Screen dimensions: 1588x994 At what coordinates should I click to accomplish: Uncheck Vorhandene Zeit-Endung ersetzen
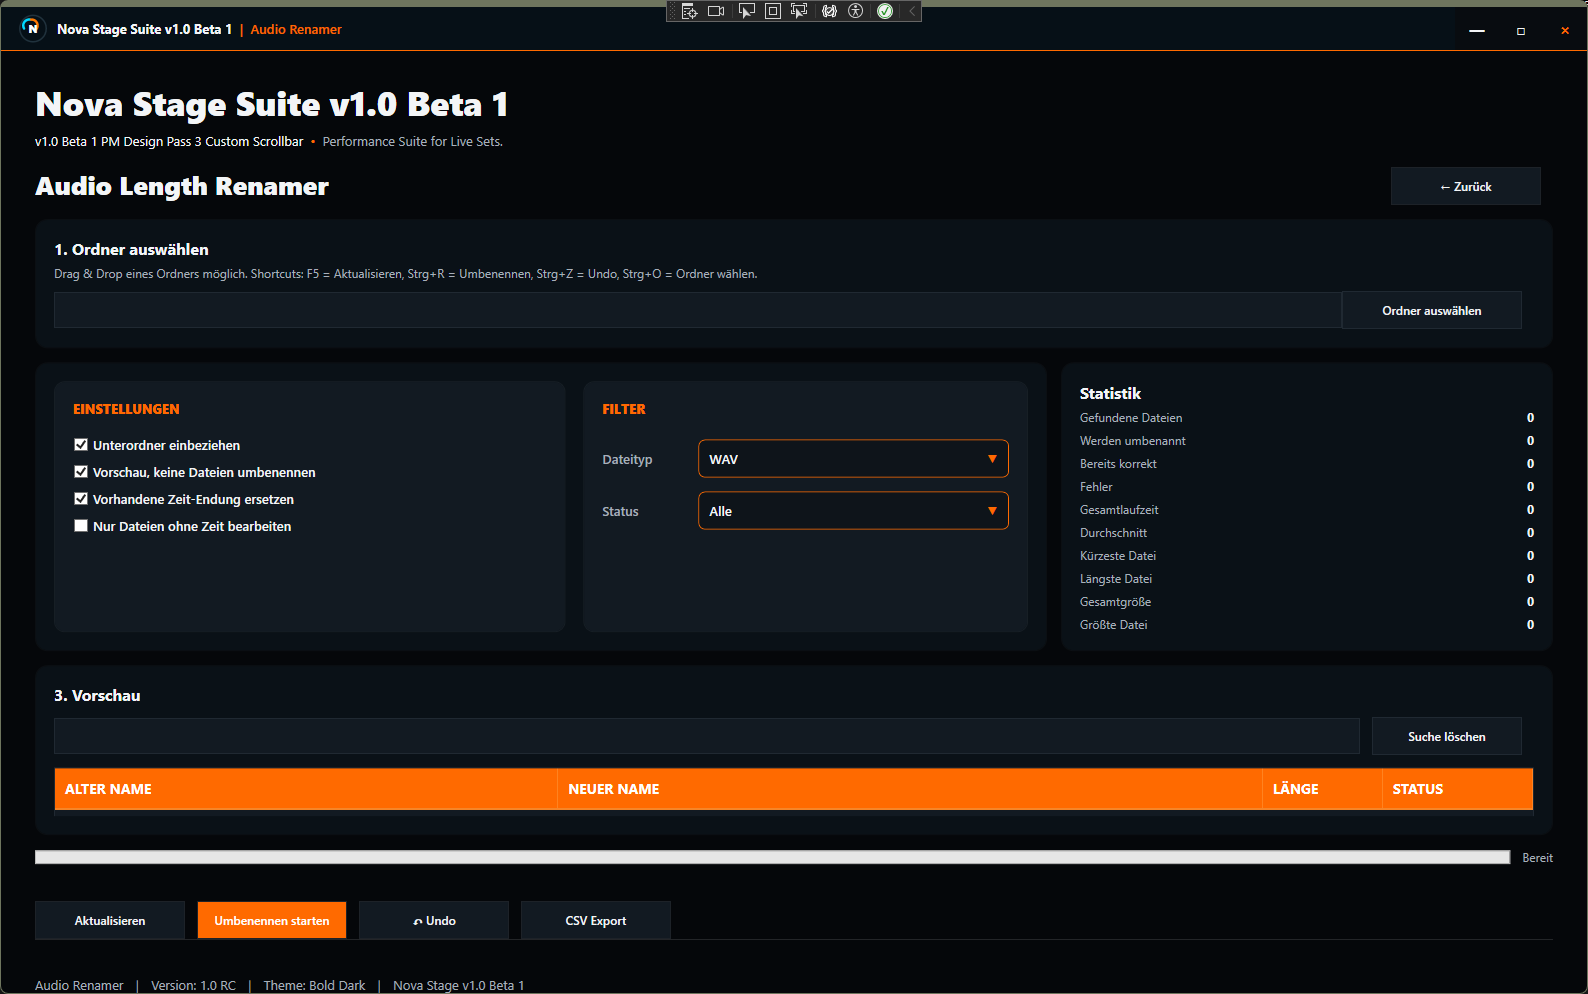point(81,499)
